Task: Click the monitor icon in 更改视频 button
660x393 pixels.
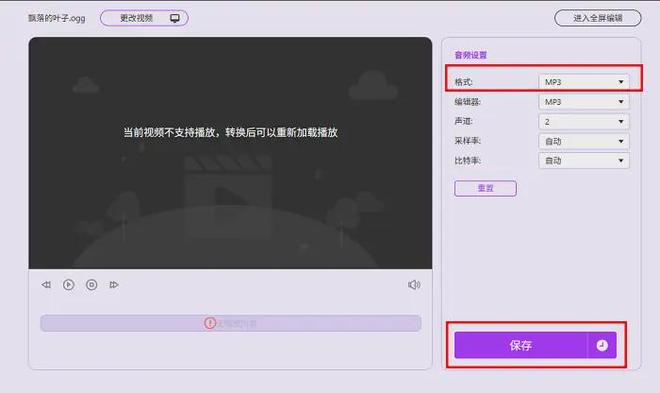Action: pos(175,18)
